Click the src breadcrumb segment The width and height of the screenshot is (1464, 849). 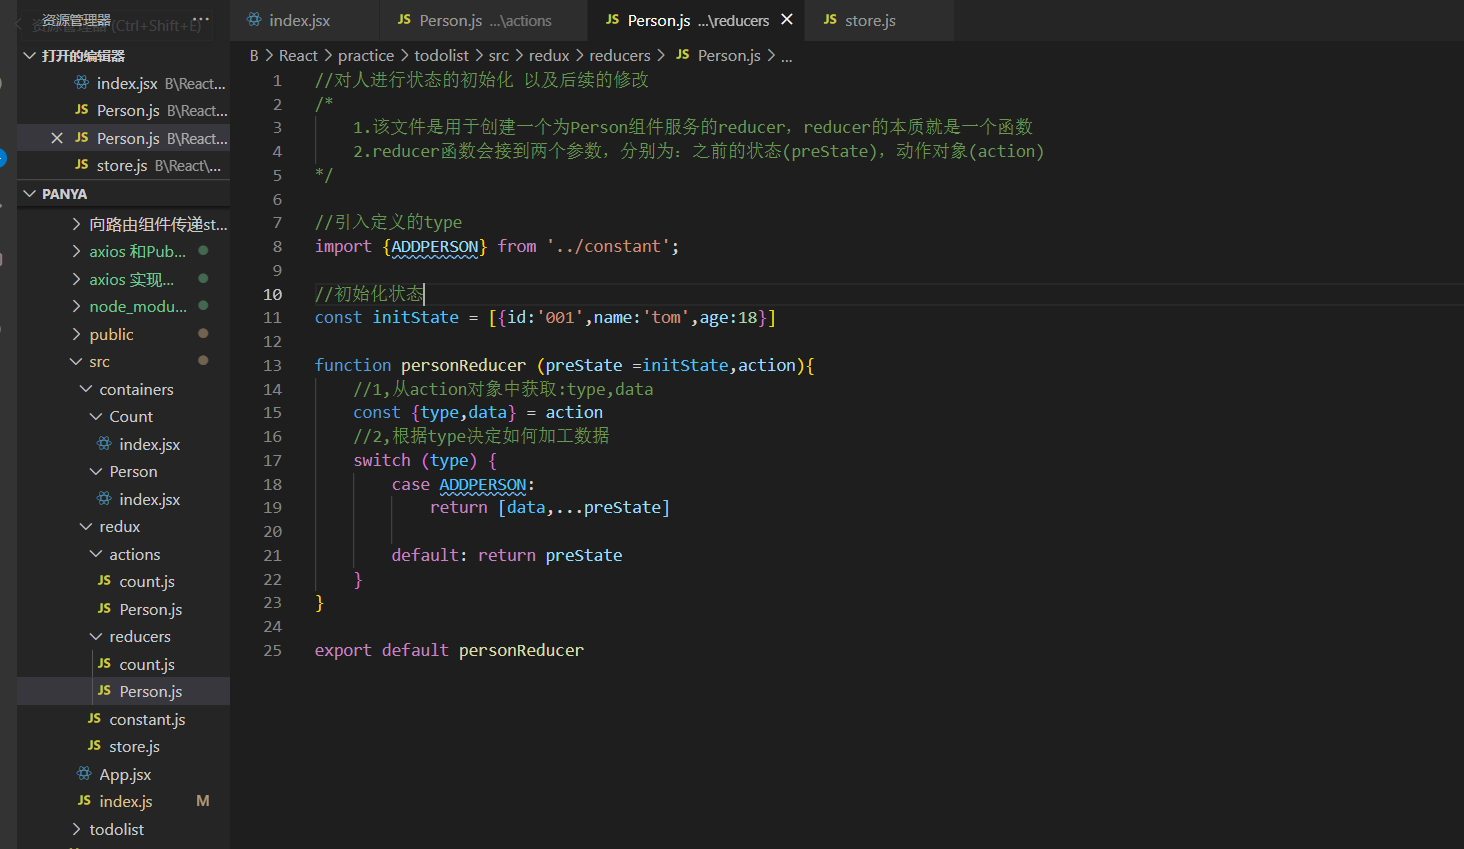pos(499,56)
